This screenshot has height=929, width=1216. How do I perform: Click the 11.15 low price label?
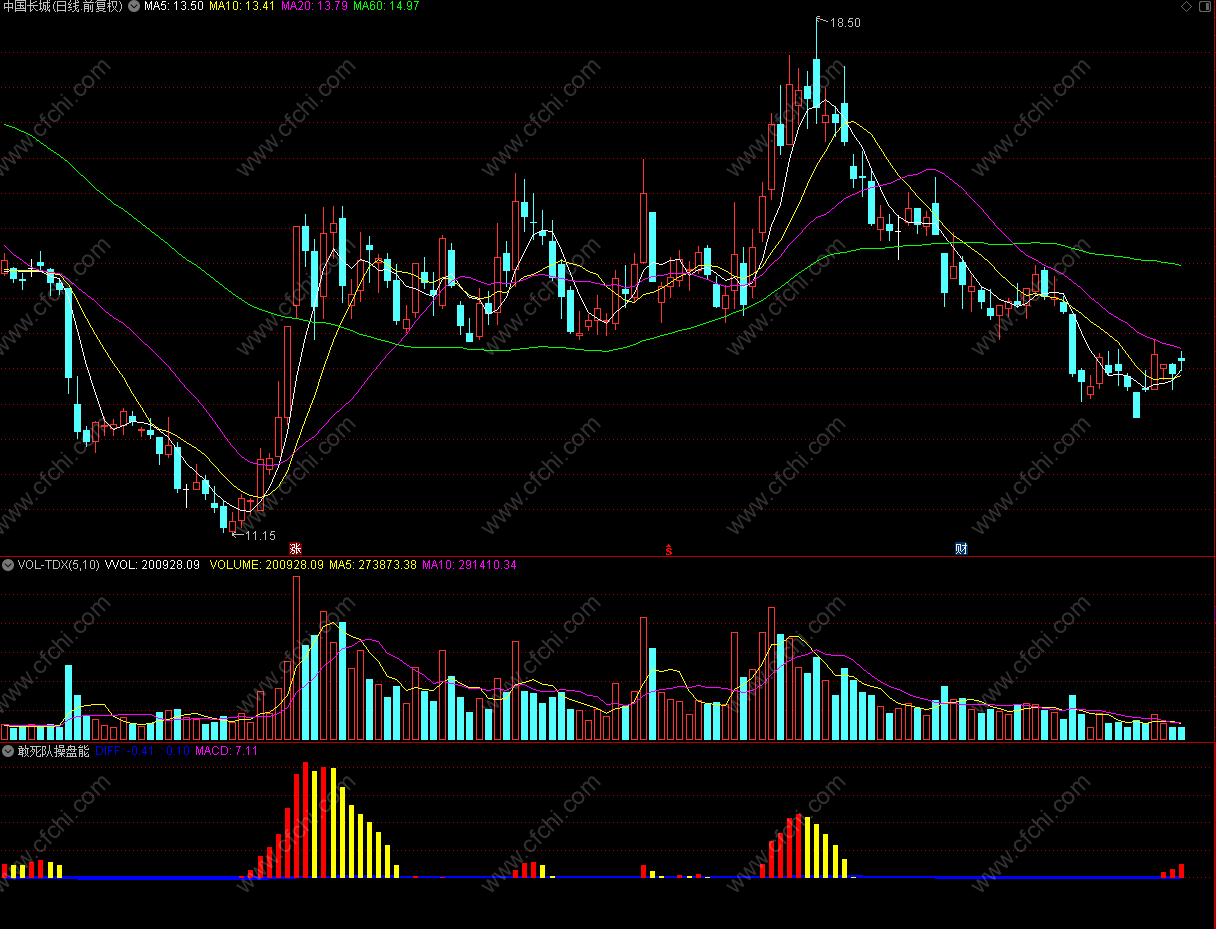point(260,535)
